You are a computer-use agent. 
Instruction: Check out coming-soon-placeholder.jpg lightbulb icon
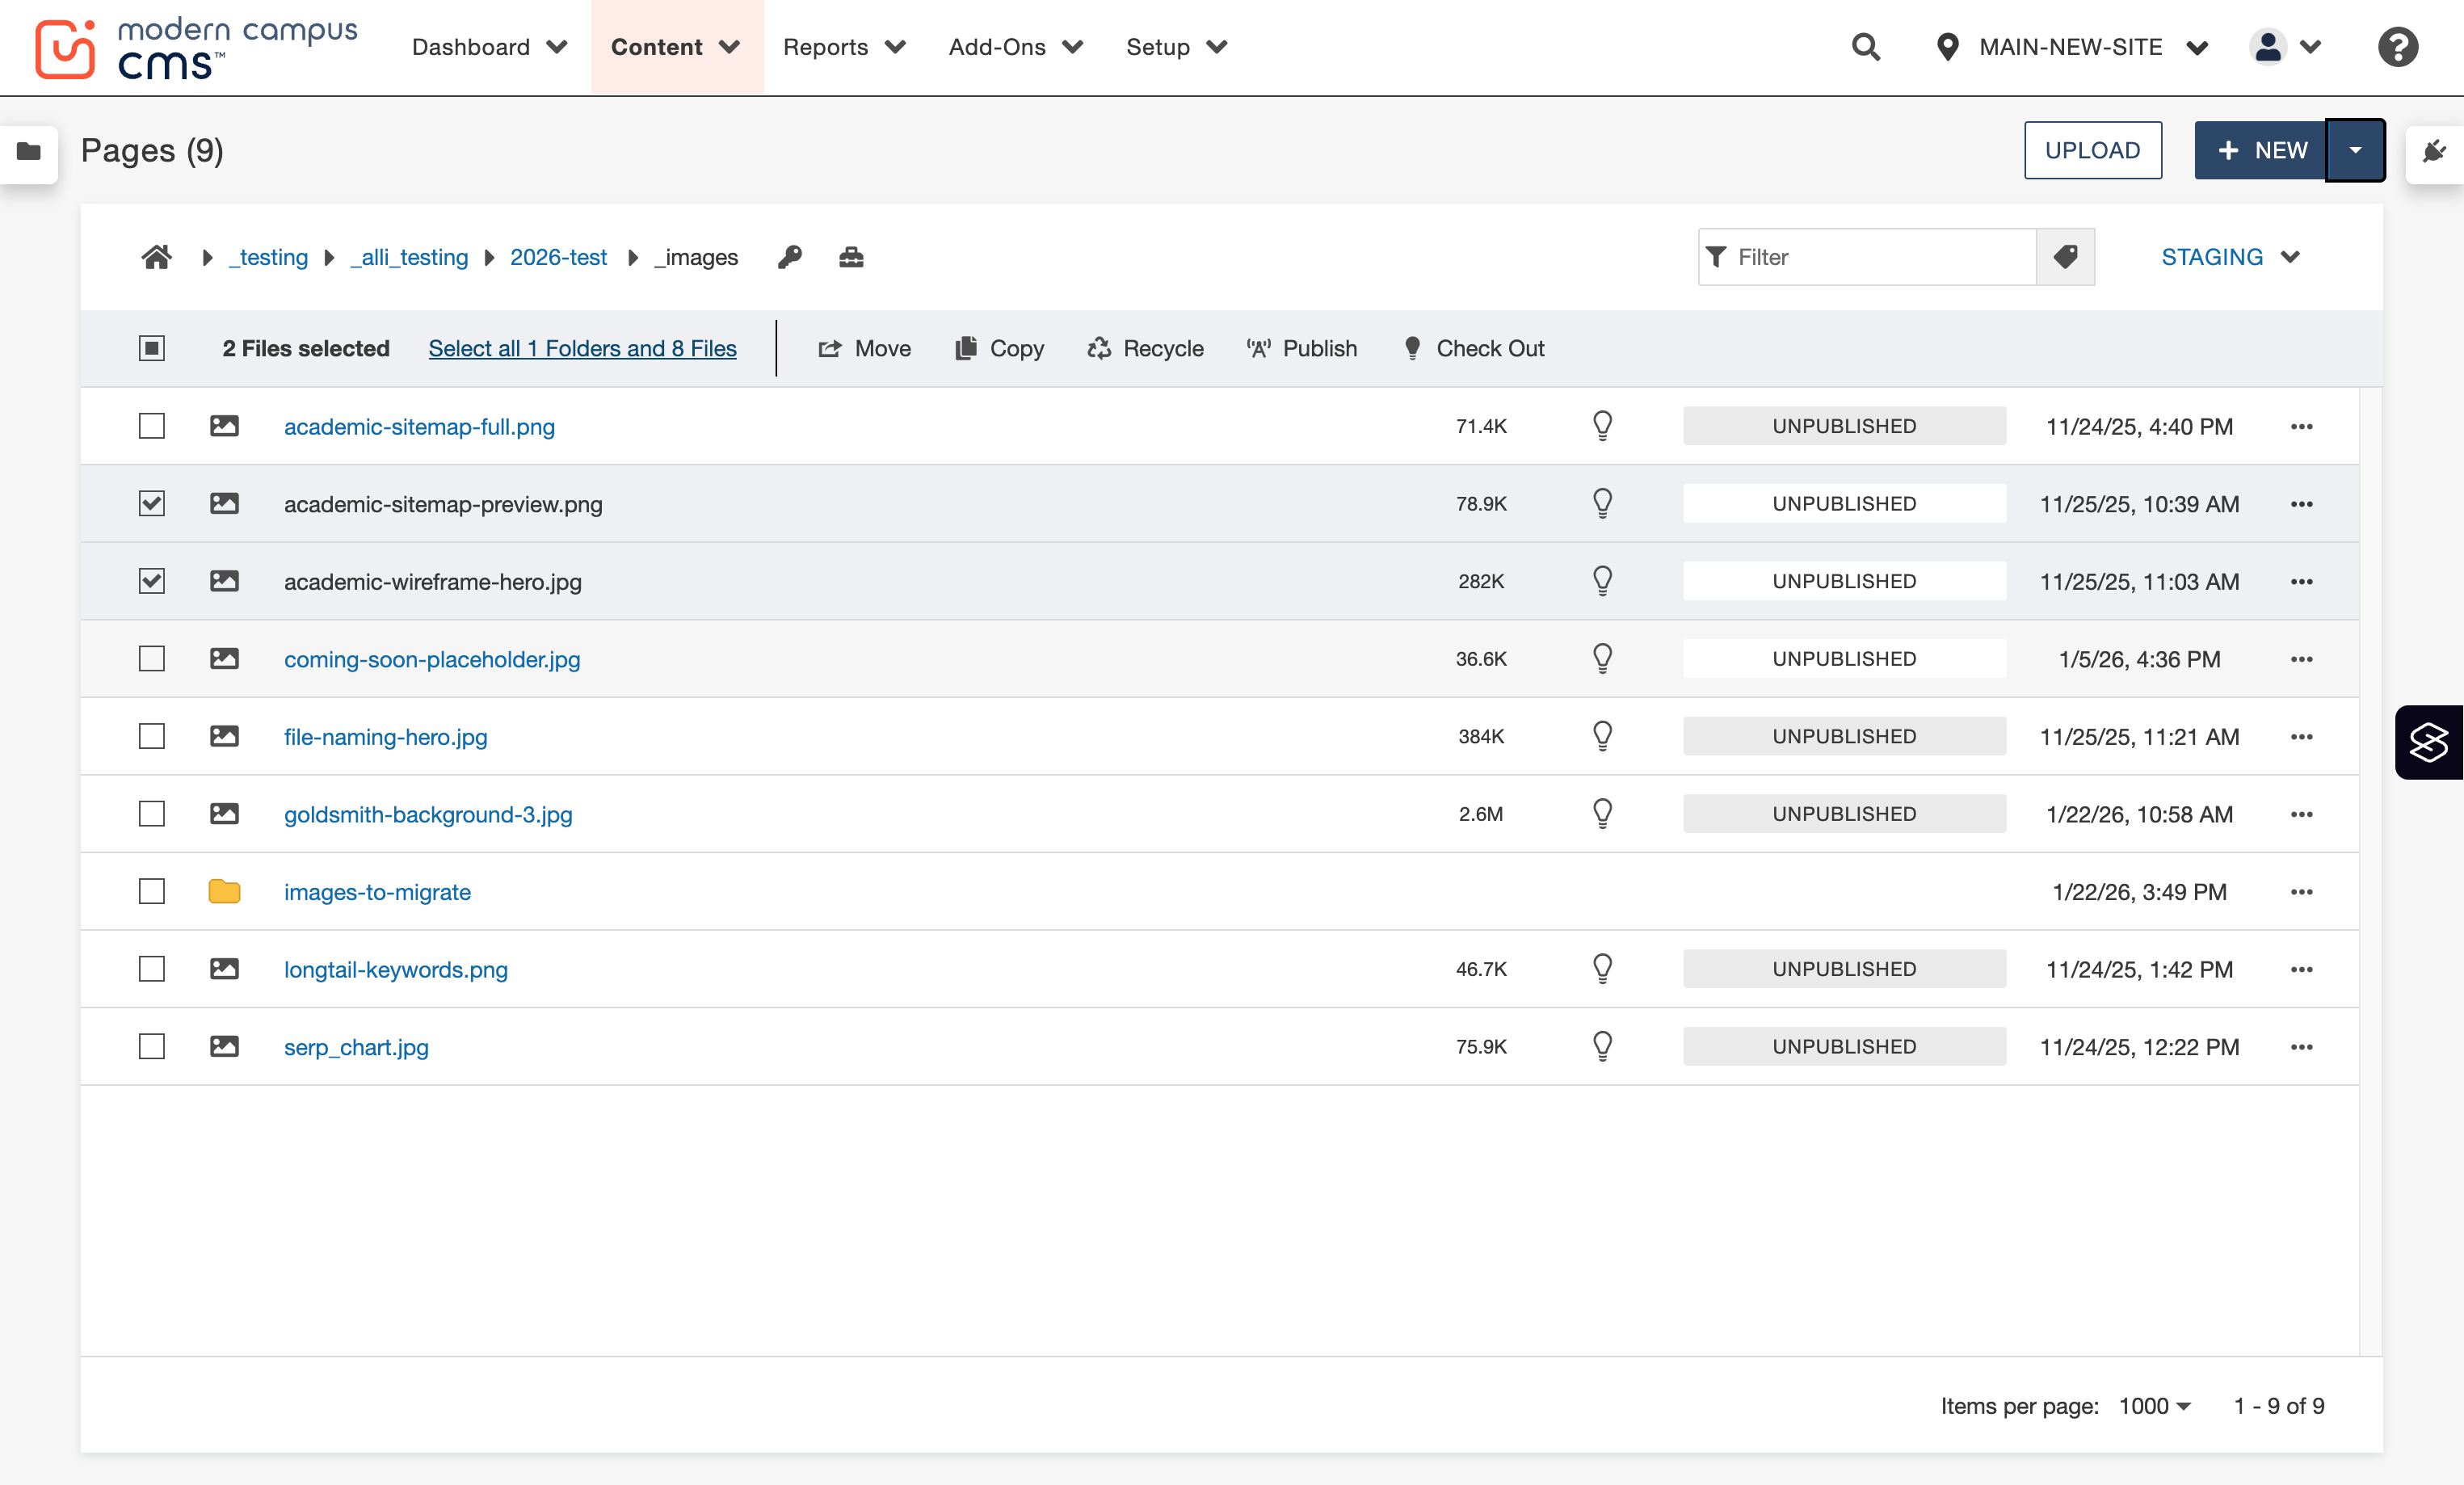1602,658
